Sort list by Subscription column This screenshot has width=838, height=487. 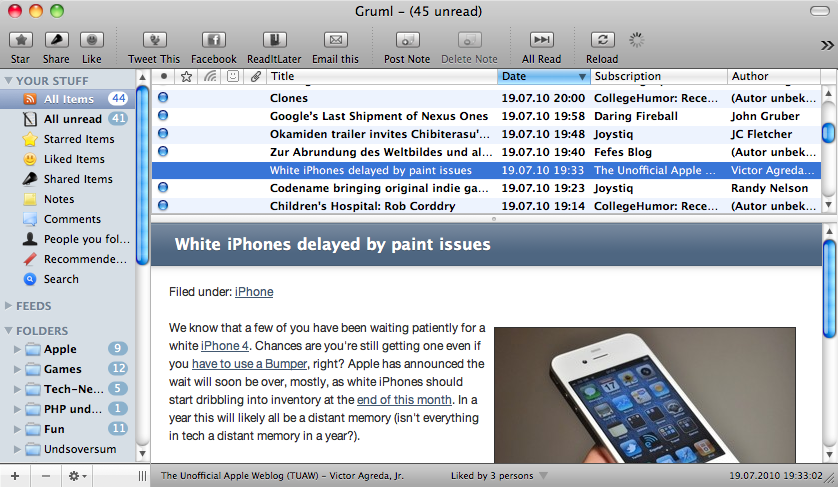pos(658,76)
